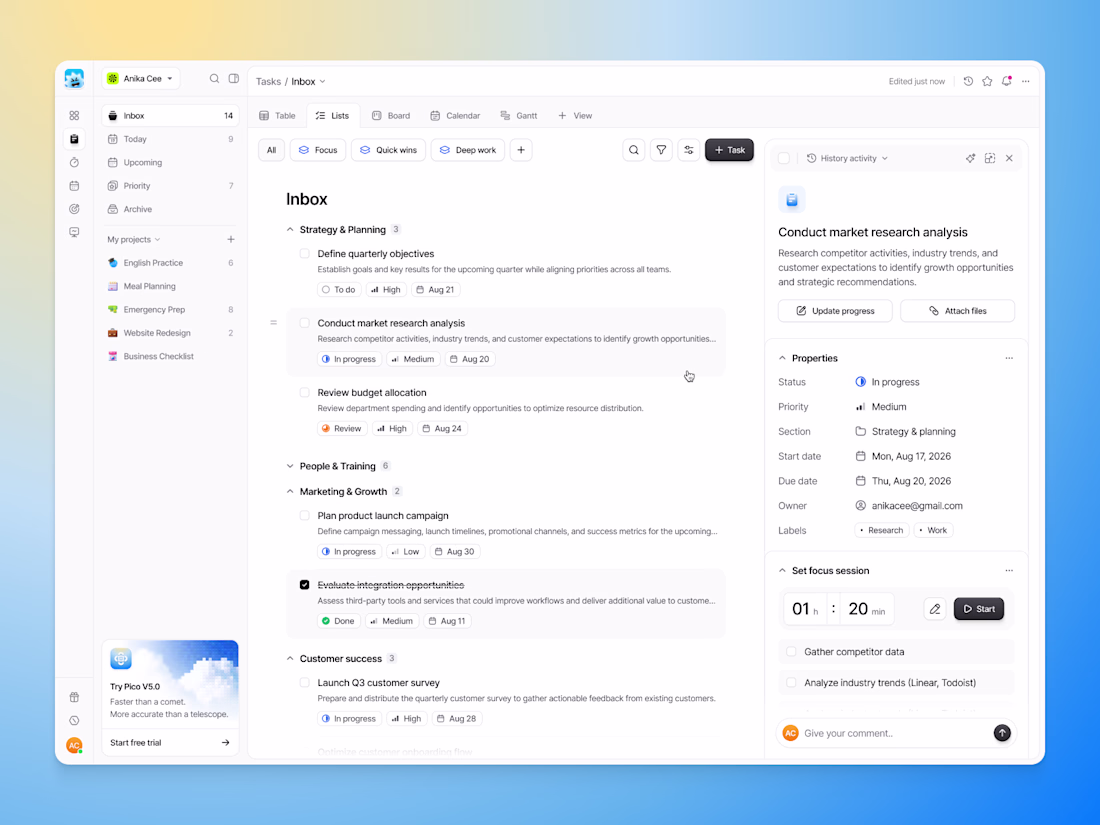
Task: Toggle the sidebar panel layout icon
Action: point(234,79)
